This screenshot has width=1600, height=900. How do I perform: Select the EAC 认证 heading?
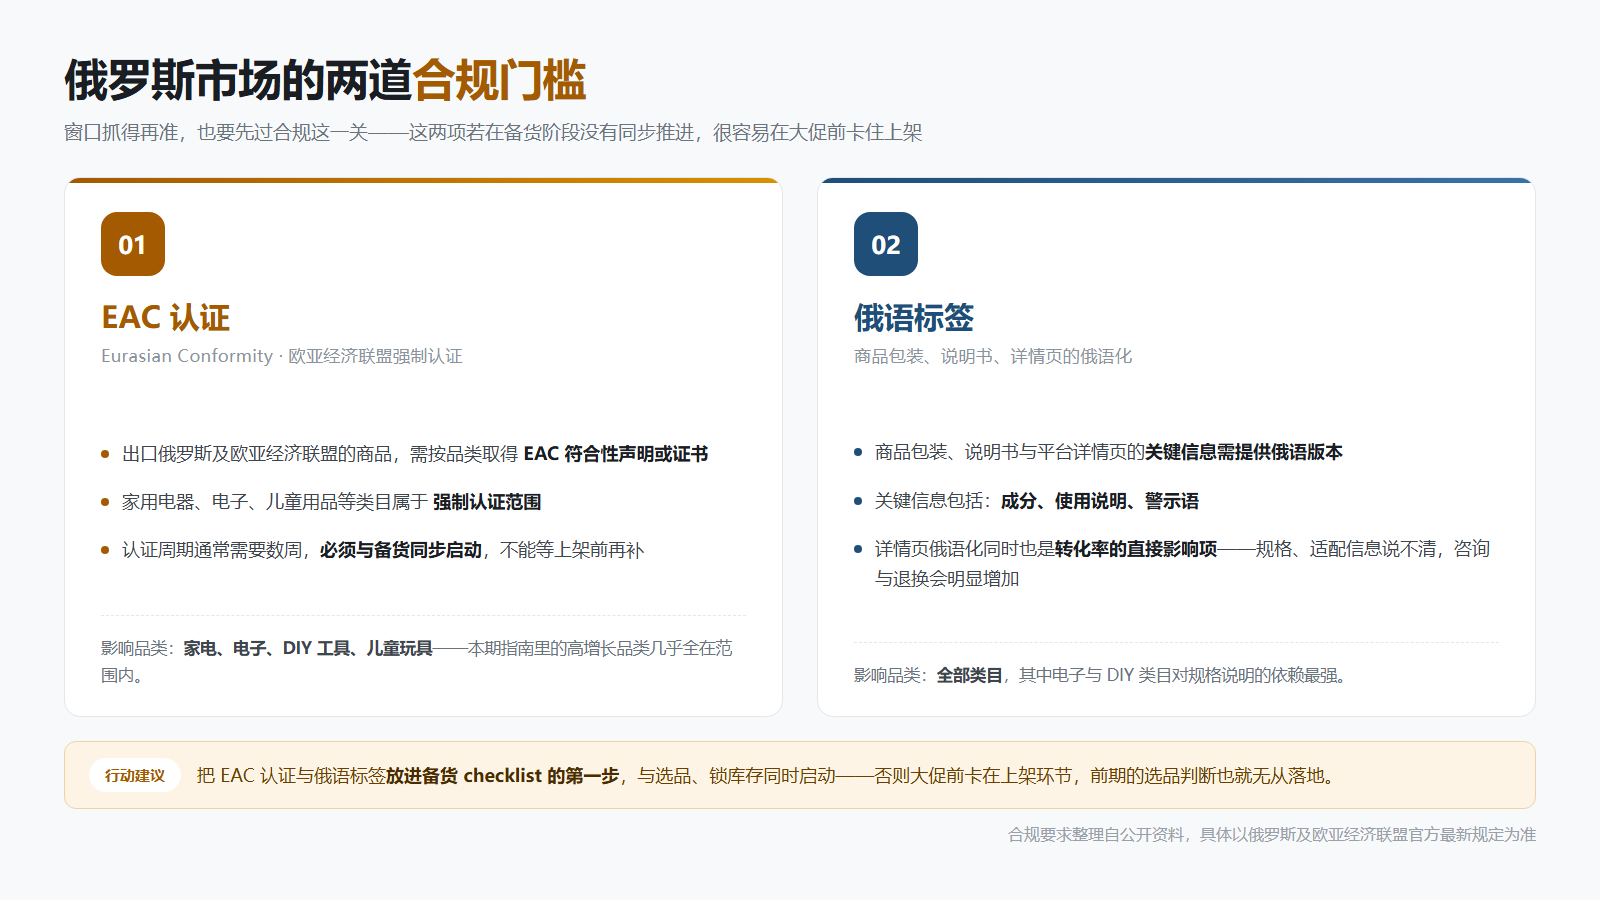coord(166,317)
